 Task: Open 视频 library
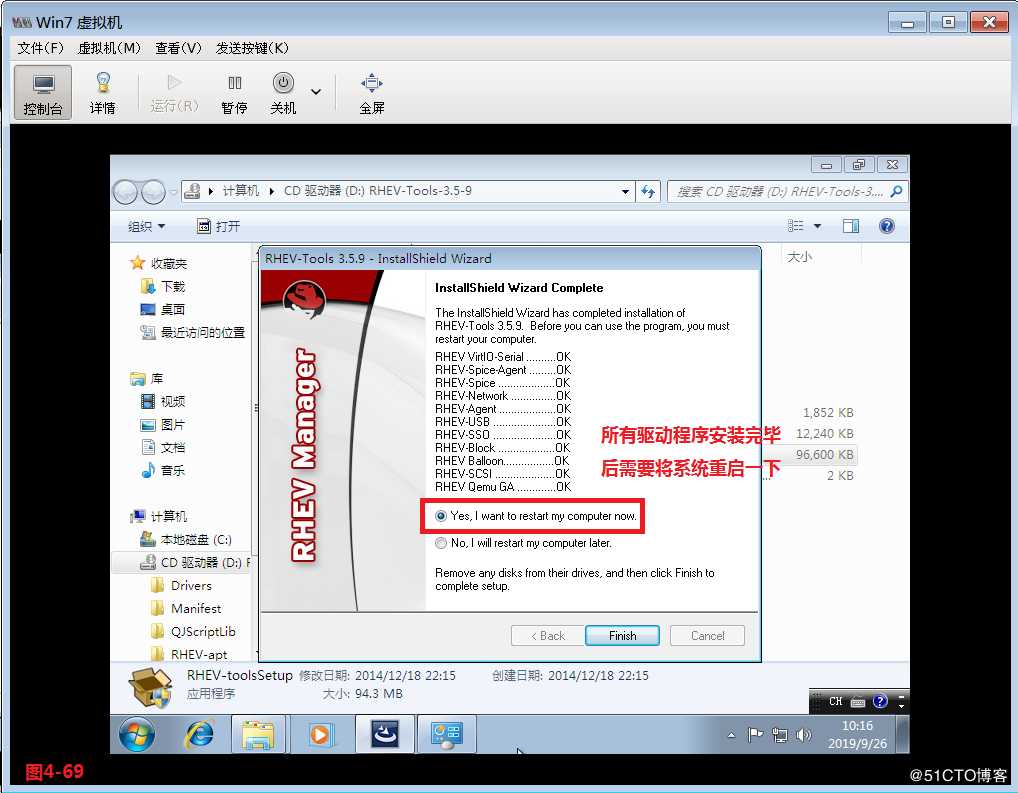click(163, 401)
